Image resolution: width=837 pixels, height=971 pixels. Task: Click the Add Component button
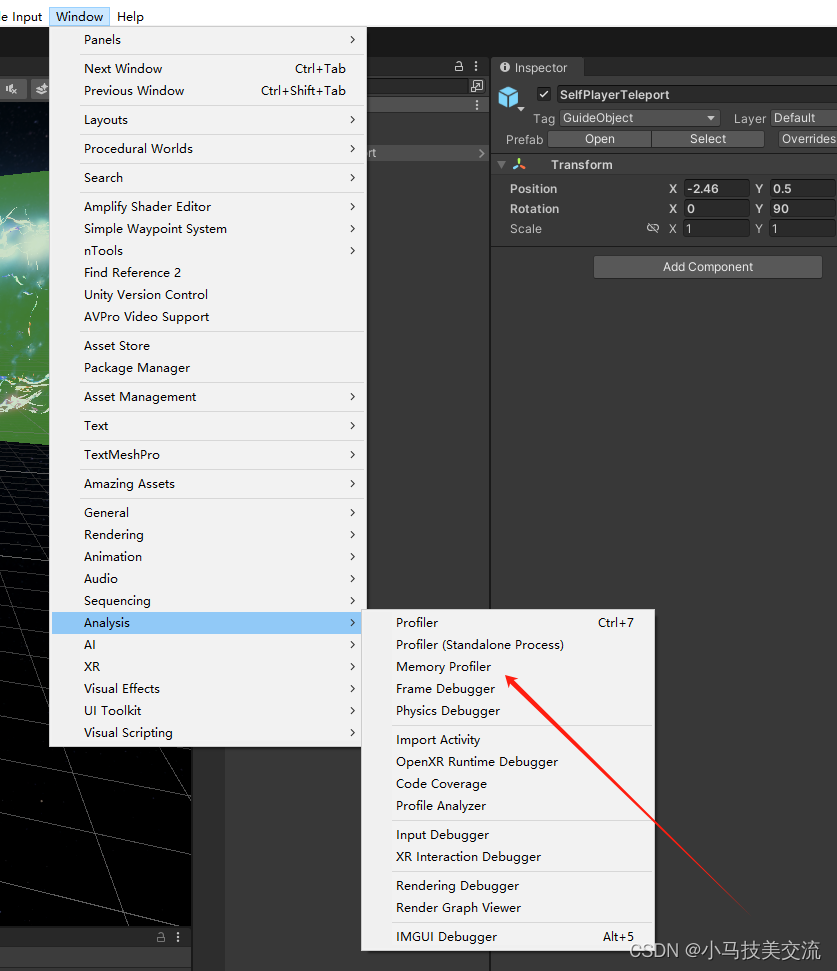click(707, 266)
